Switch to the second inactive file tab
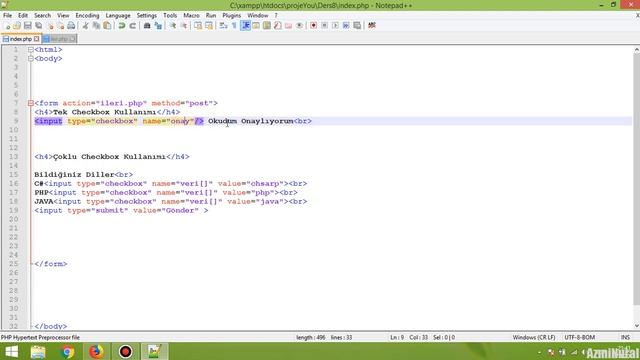The width and height of the screenshot is (640, 360). [60, 39]
